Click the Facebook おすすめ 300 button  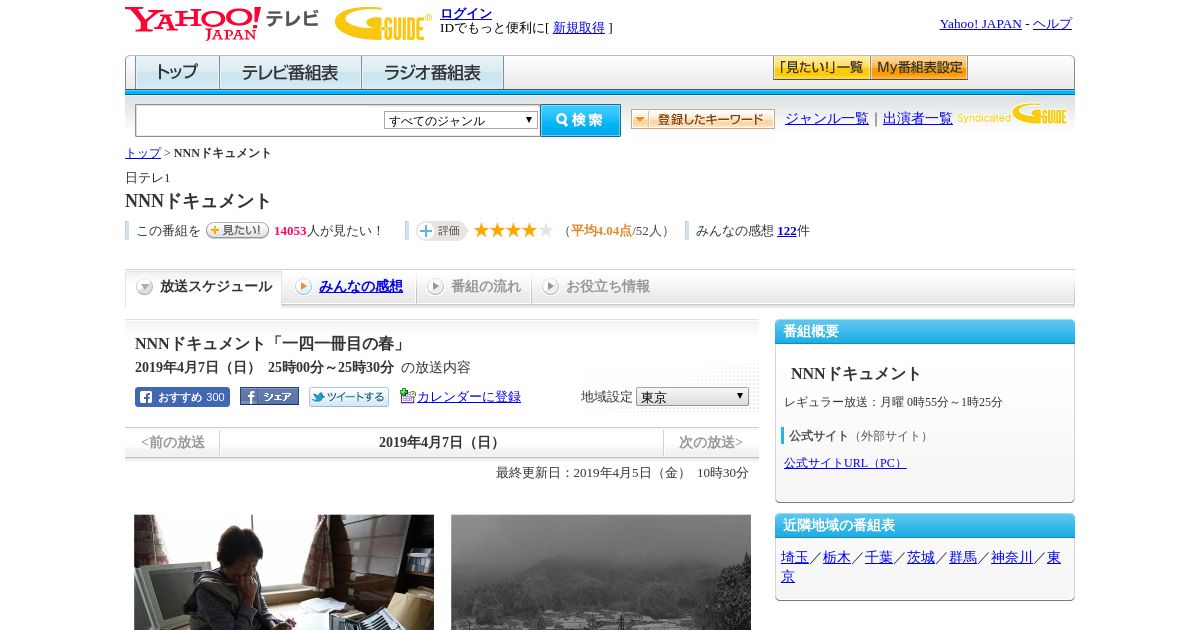click(182, 397)
